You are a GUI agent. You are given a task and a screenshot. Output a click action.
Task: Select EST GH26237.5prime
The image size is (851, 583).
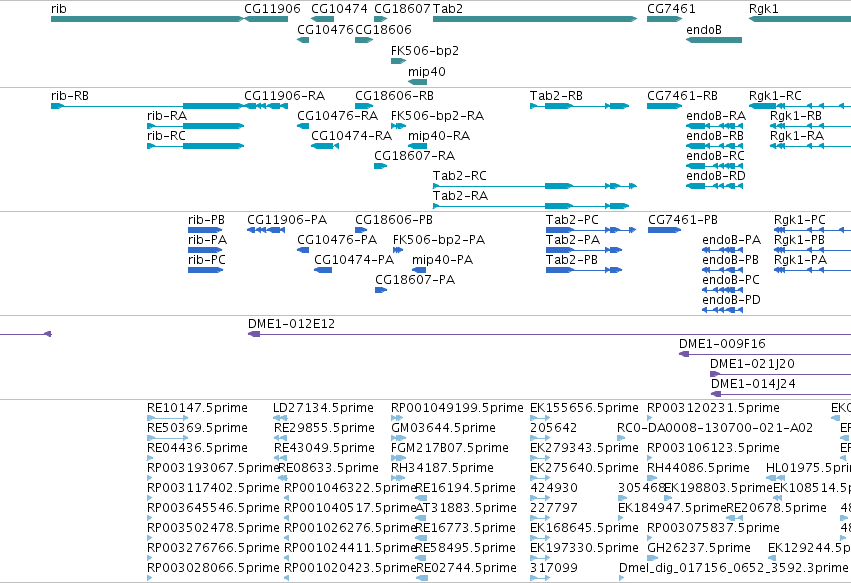[x=698, y=548]
